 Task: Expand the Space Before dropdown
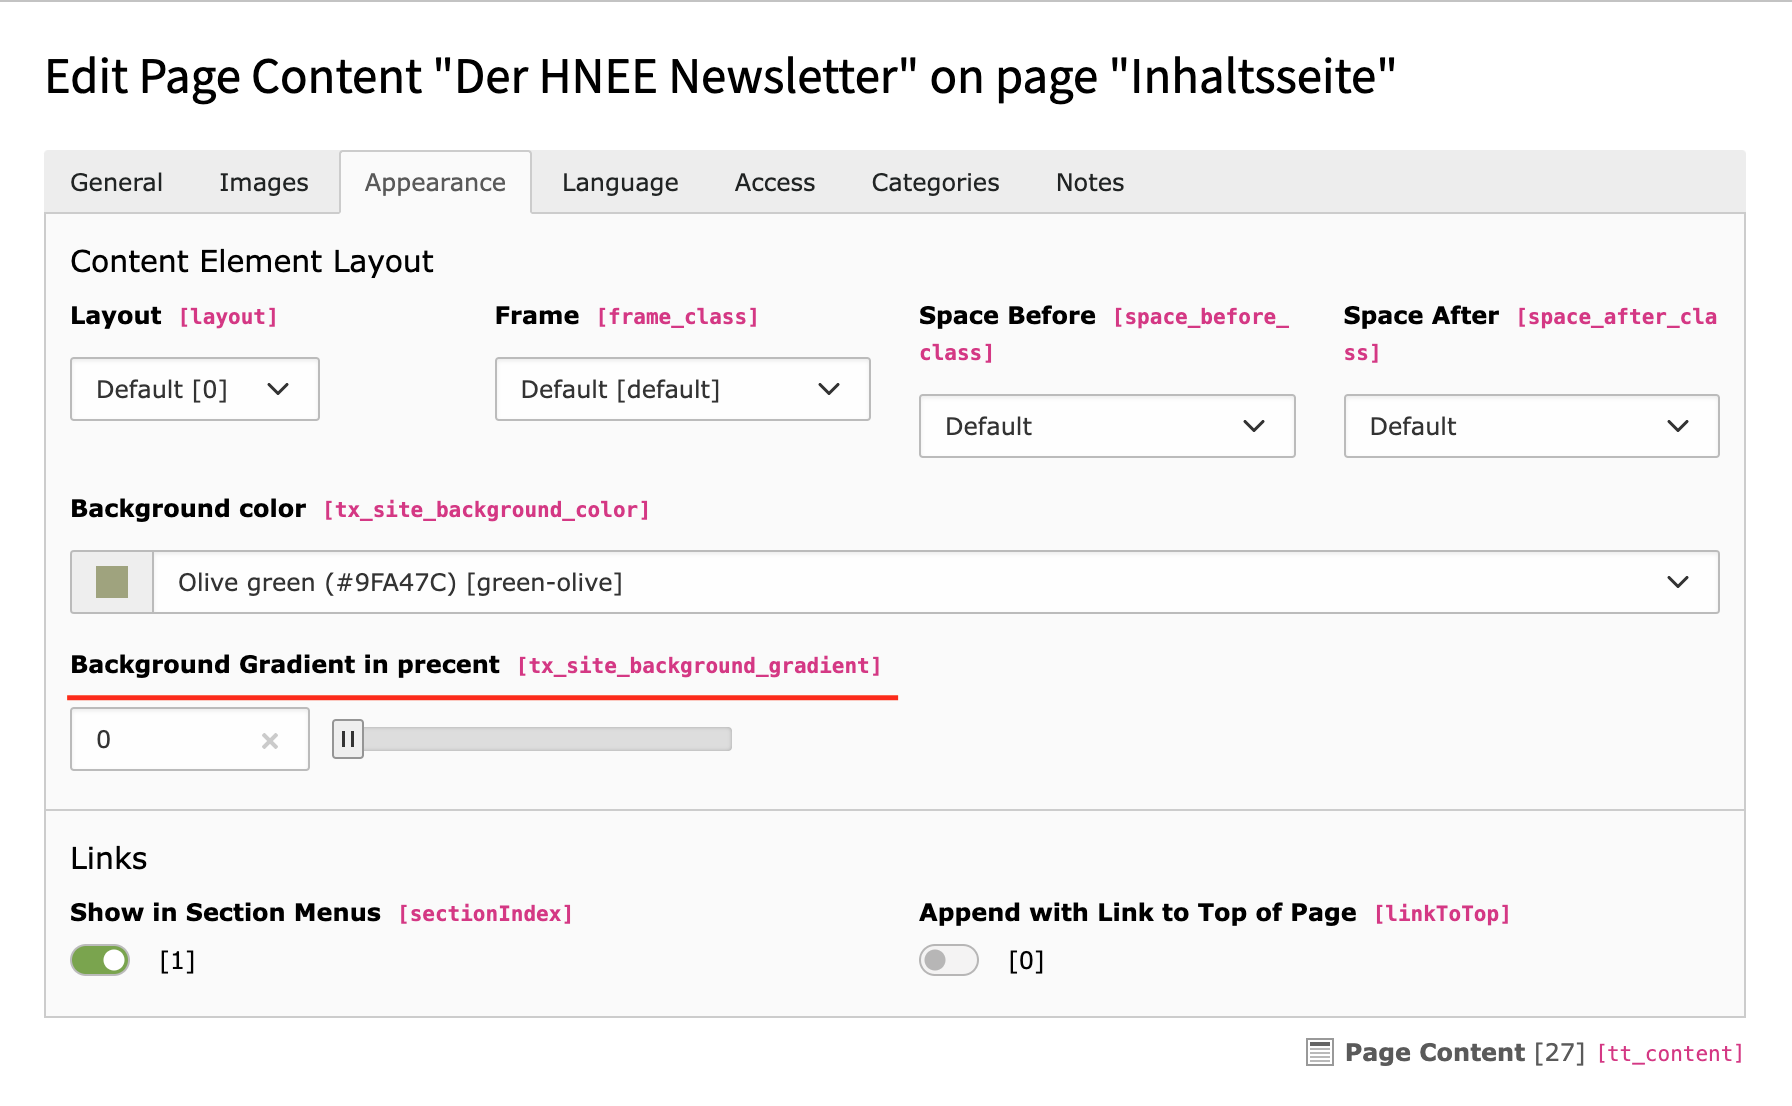click(x=1106, y=426)
